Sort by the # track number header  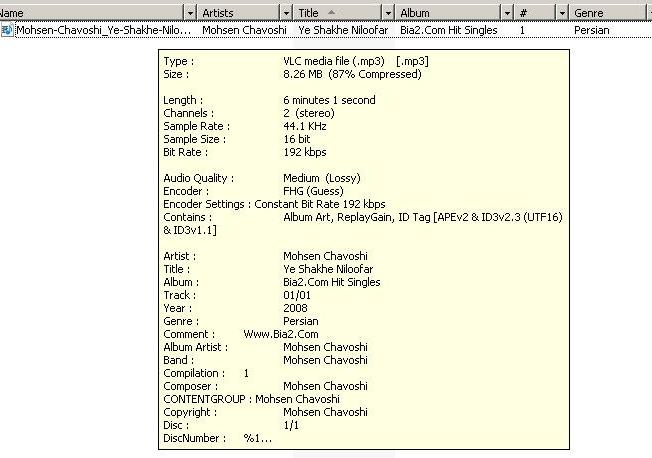coord(535,13)
